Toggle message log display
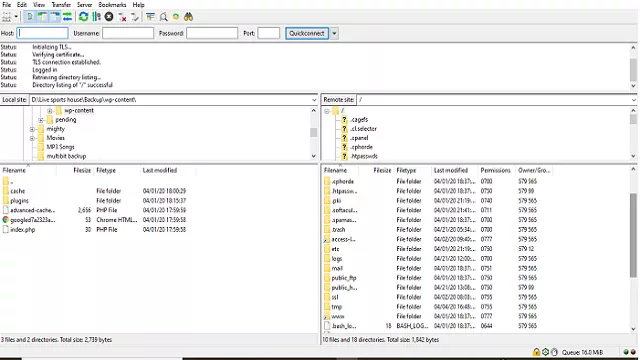 30,17
